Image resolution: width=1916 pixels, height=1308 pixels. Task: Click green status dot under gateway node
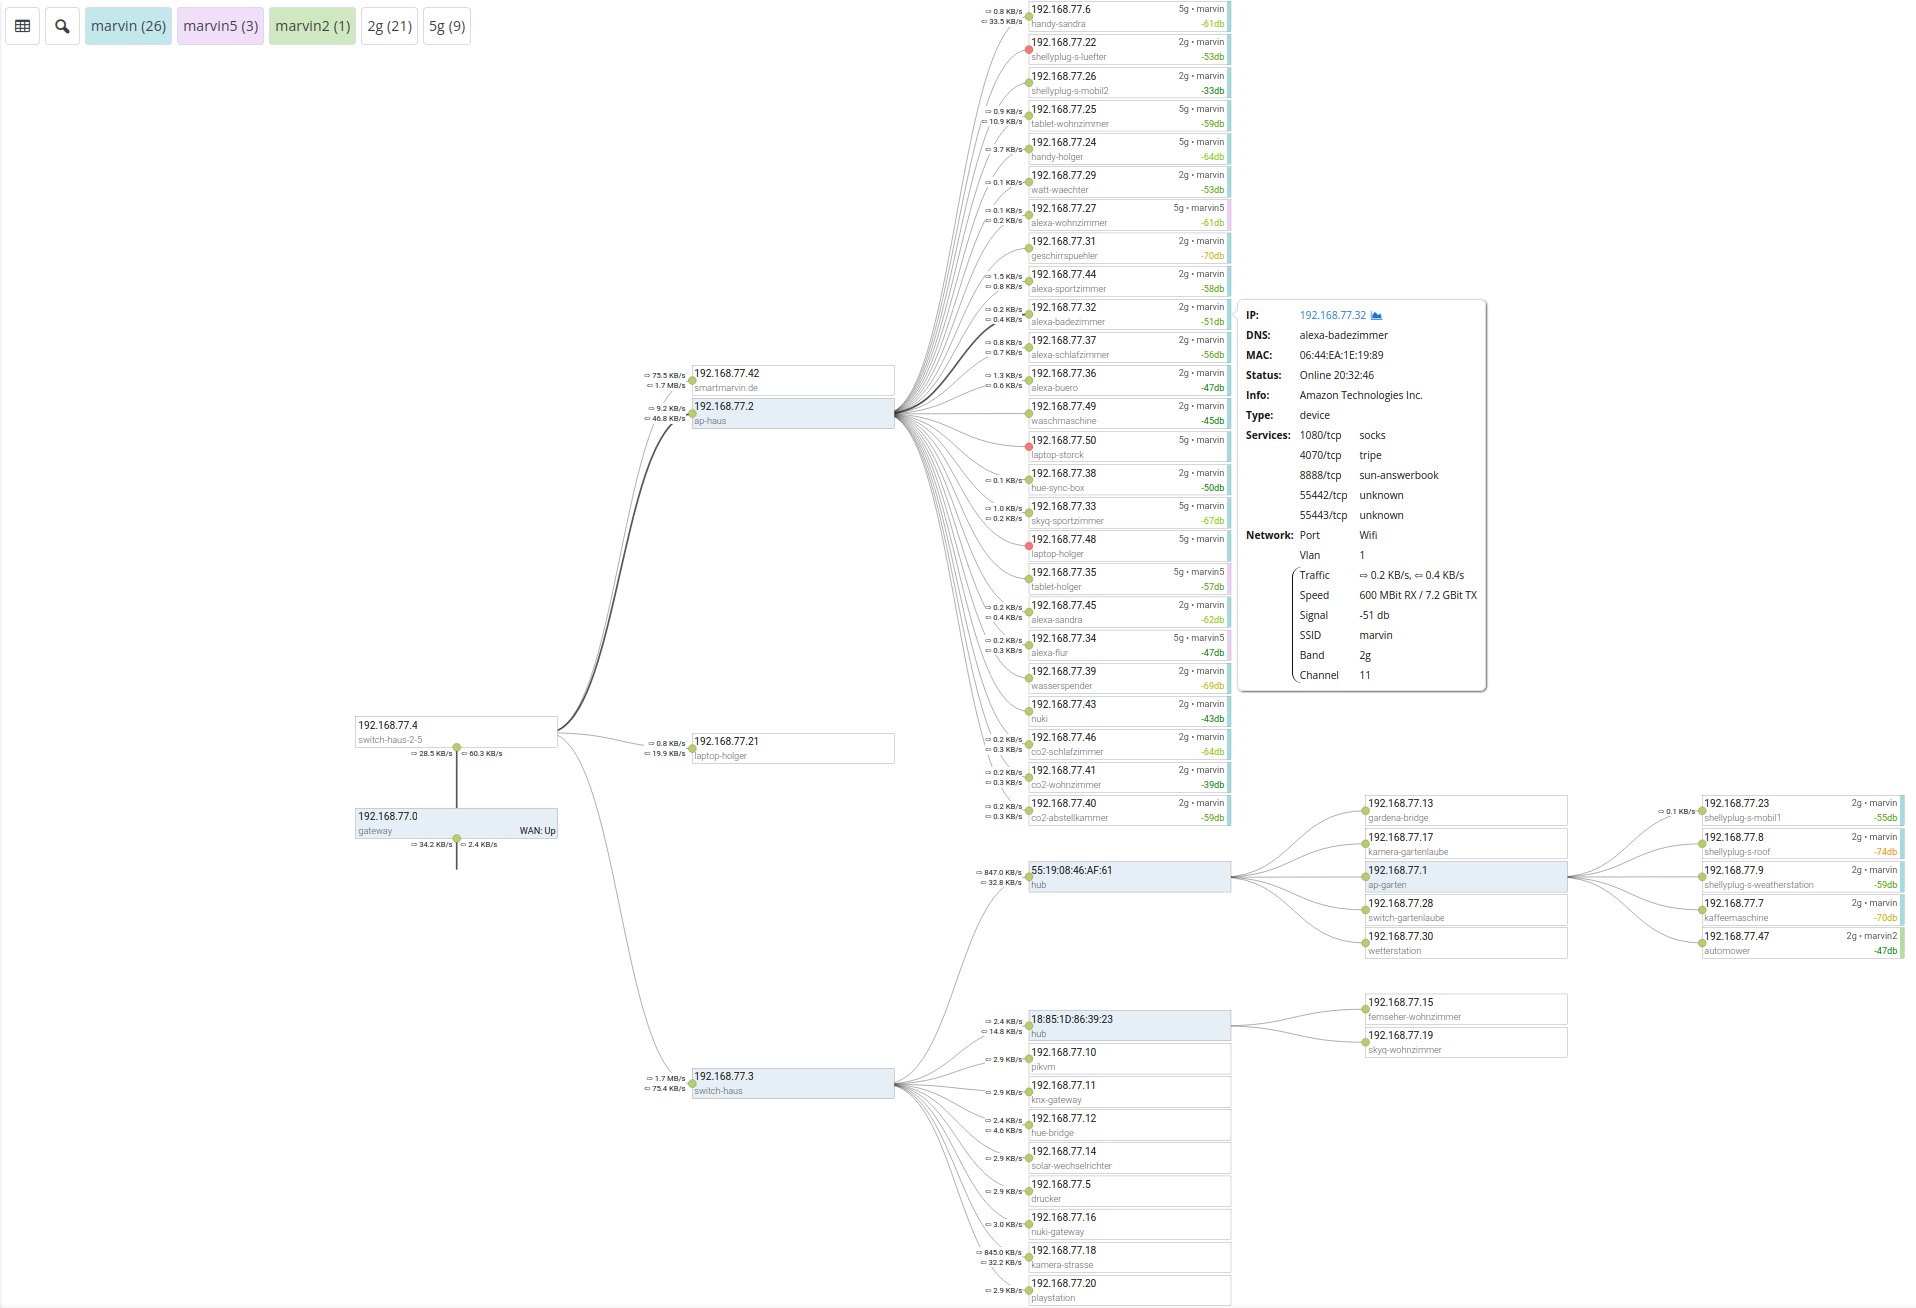point(457,838)
